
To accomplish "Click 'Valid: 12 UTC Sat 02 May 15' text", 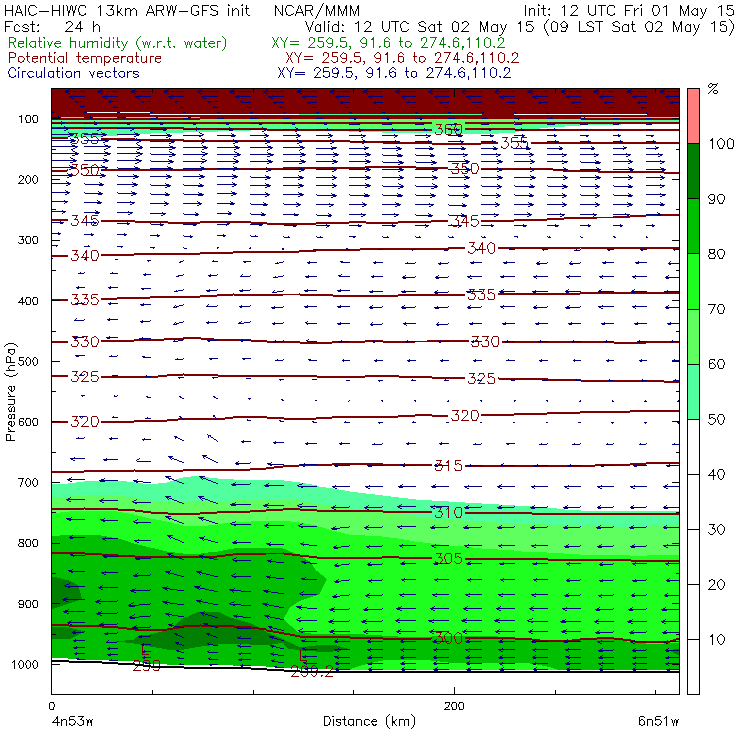I will click(x=422, y=27).
